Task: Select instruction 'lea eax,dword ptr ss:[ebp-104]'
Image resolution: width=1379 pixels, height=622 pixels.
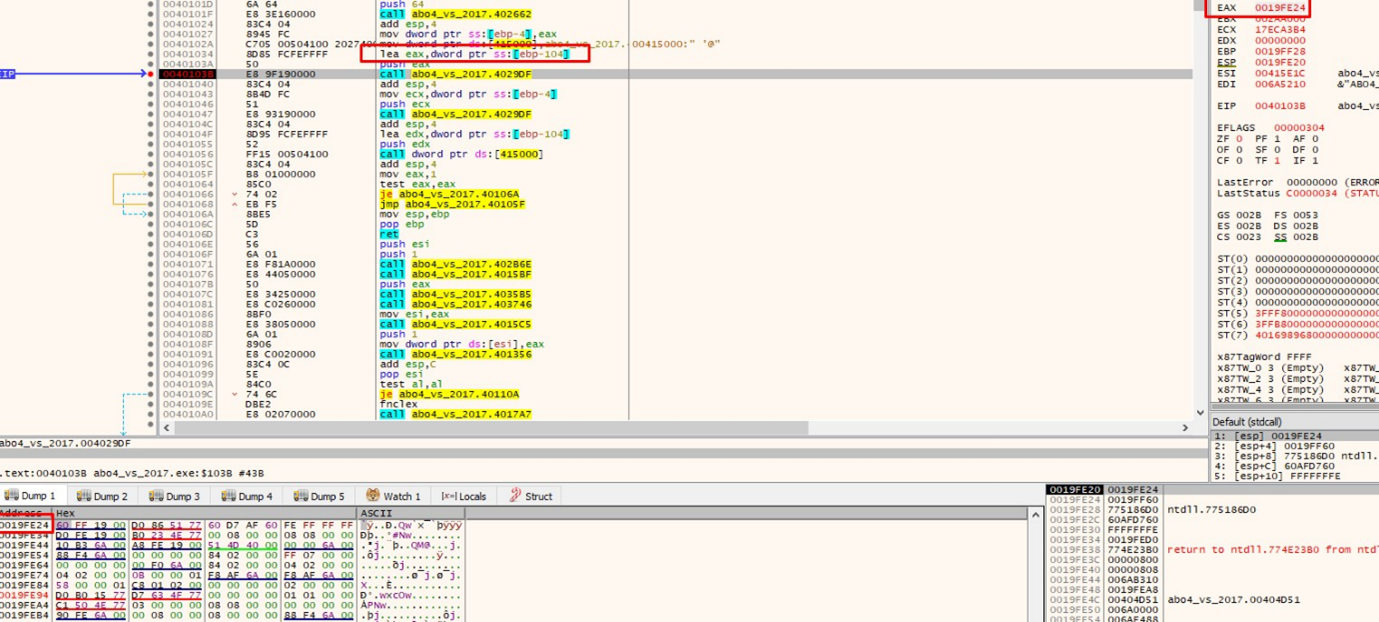Action: (x=475, y=54)
